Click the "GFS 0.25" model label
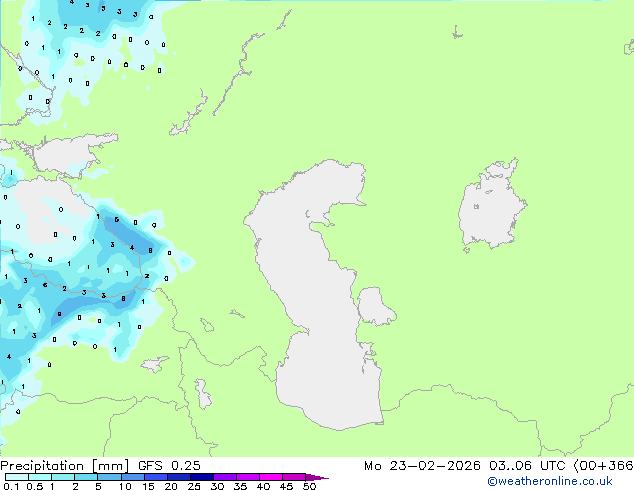The width and height of the screenshot is (634, 490). (x=169, y=466)
